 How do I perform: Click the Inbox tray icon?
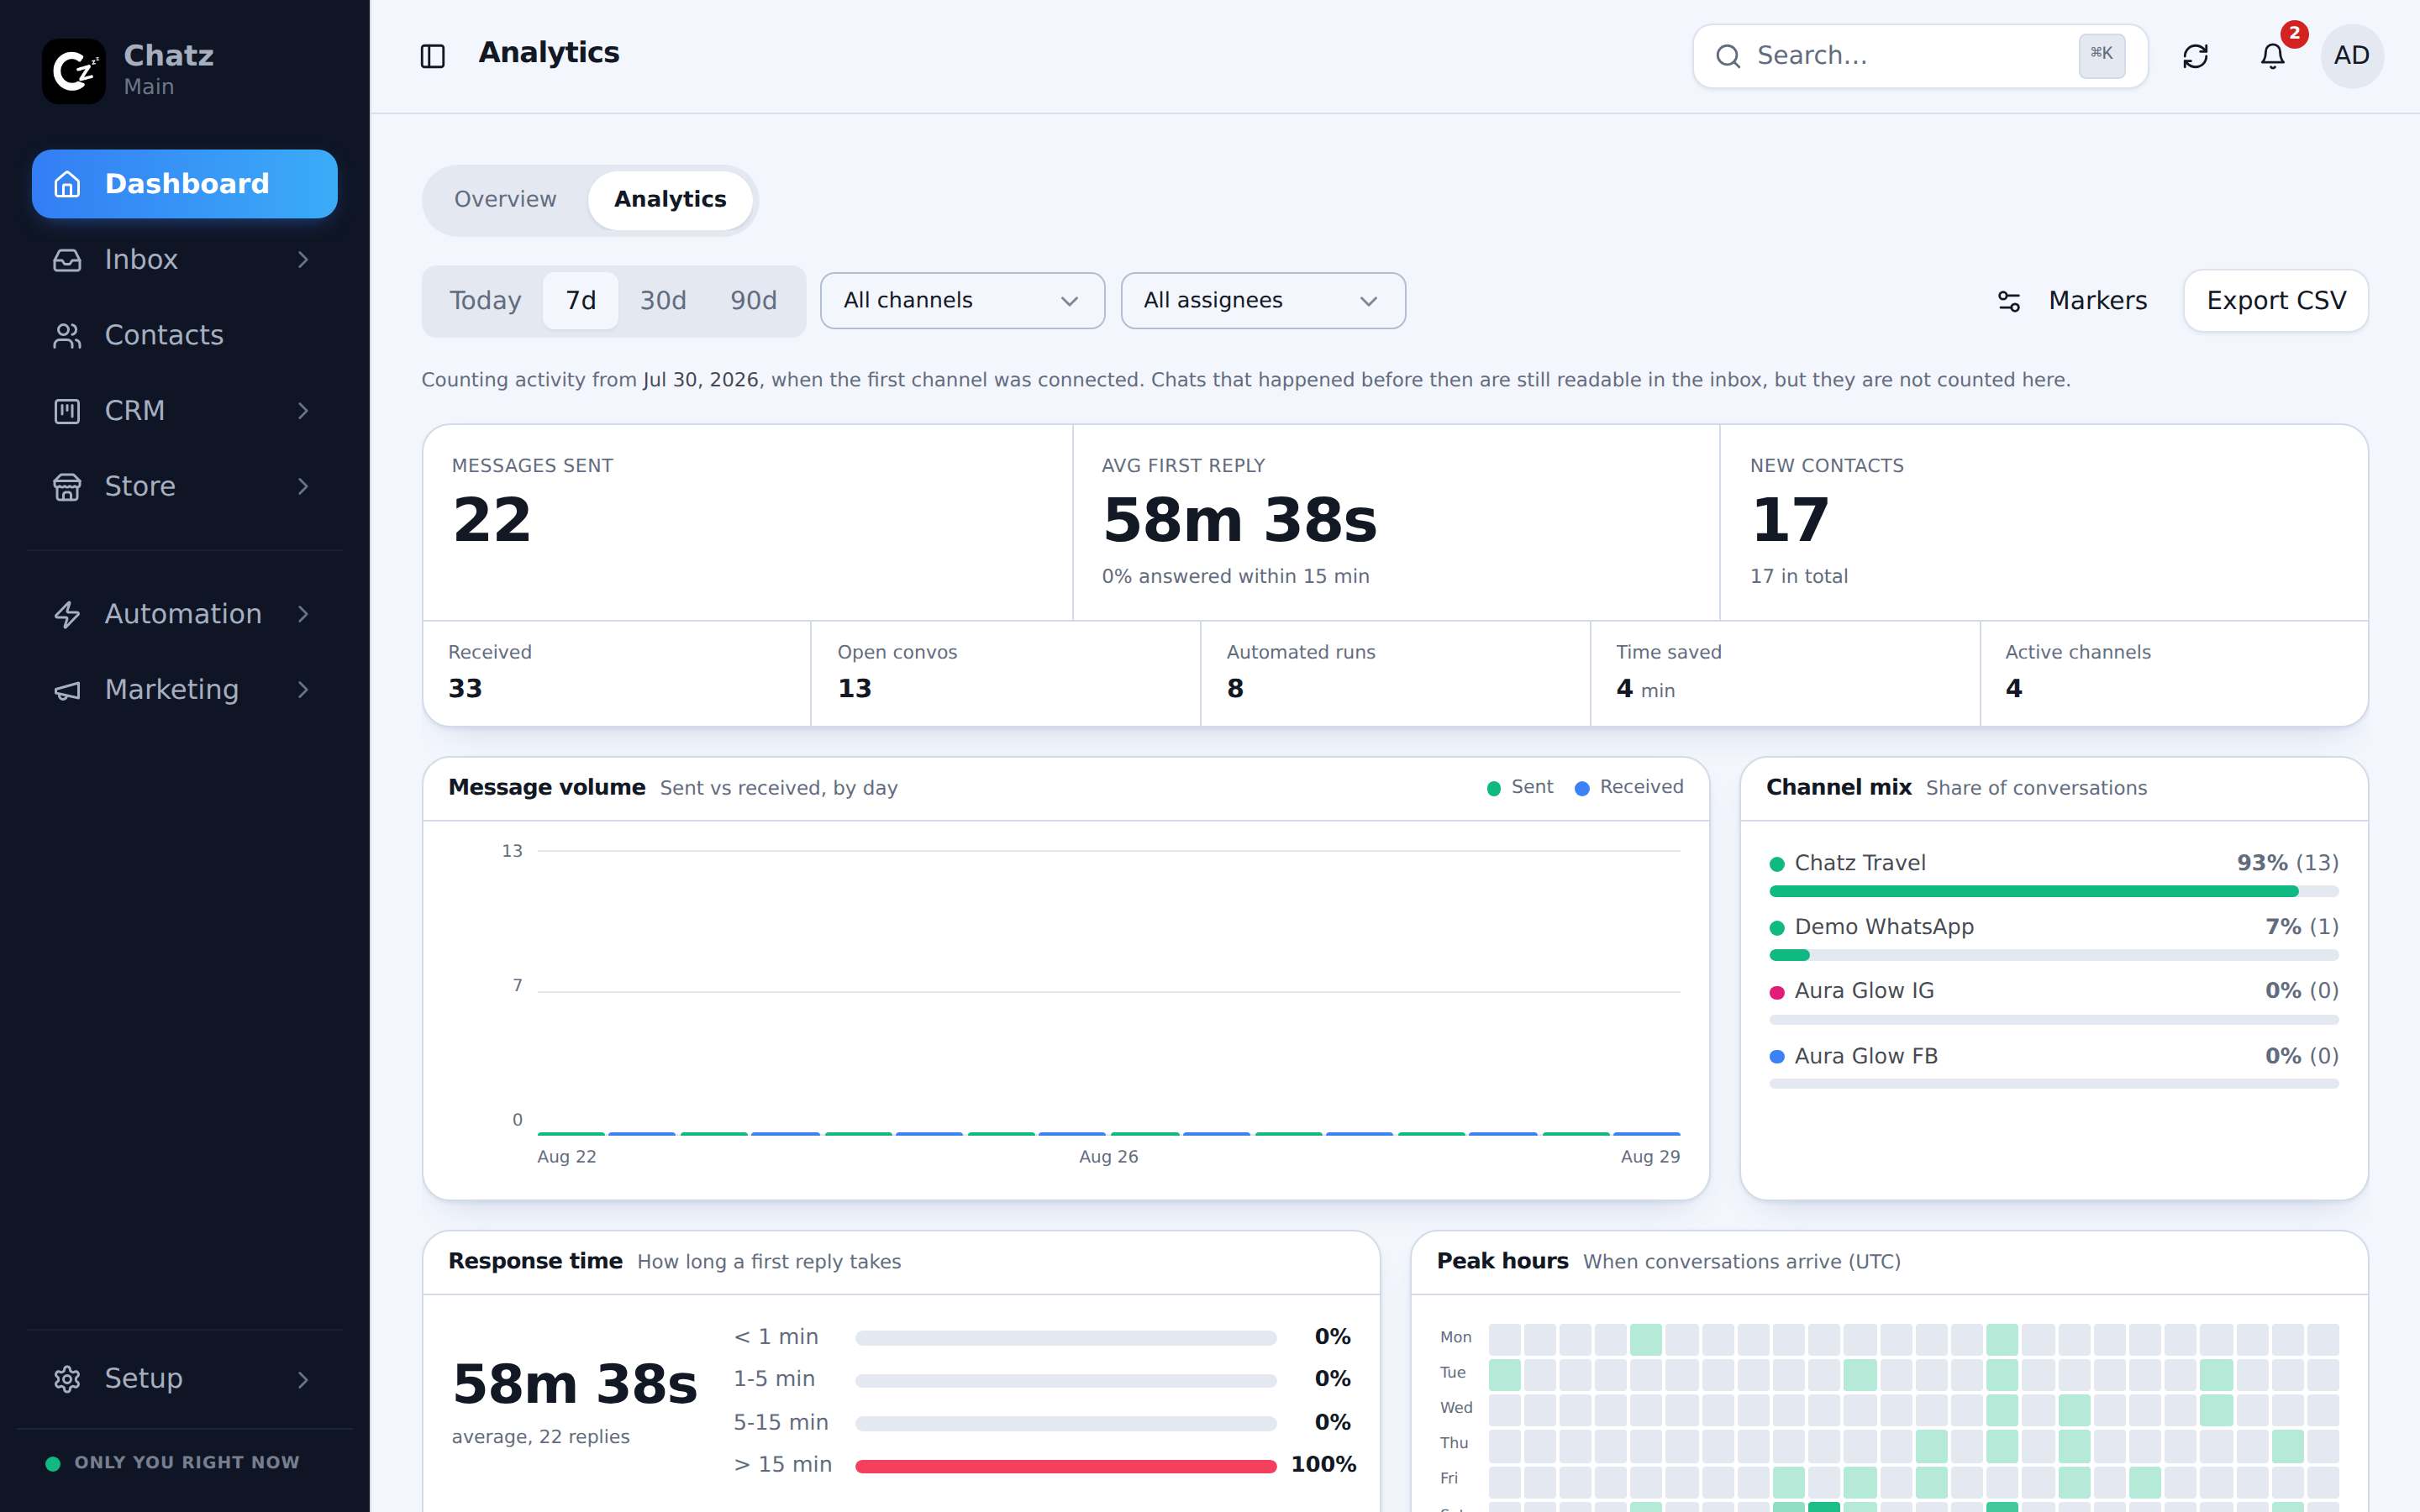coord(67,260)
